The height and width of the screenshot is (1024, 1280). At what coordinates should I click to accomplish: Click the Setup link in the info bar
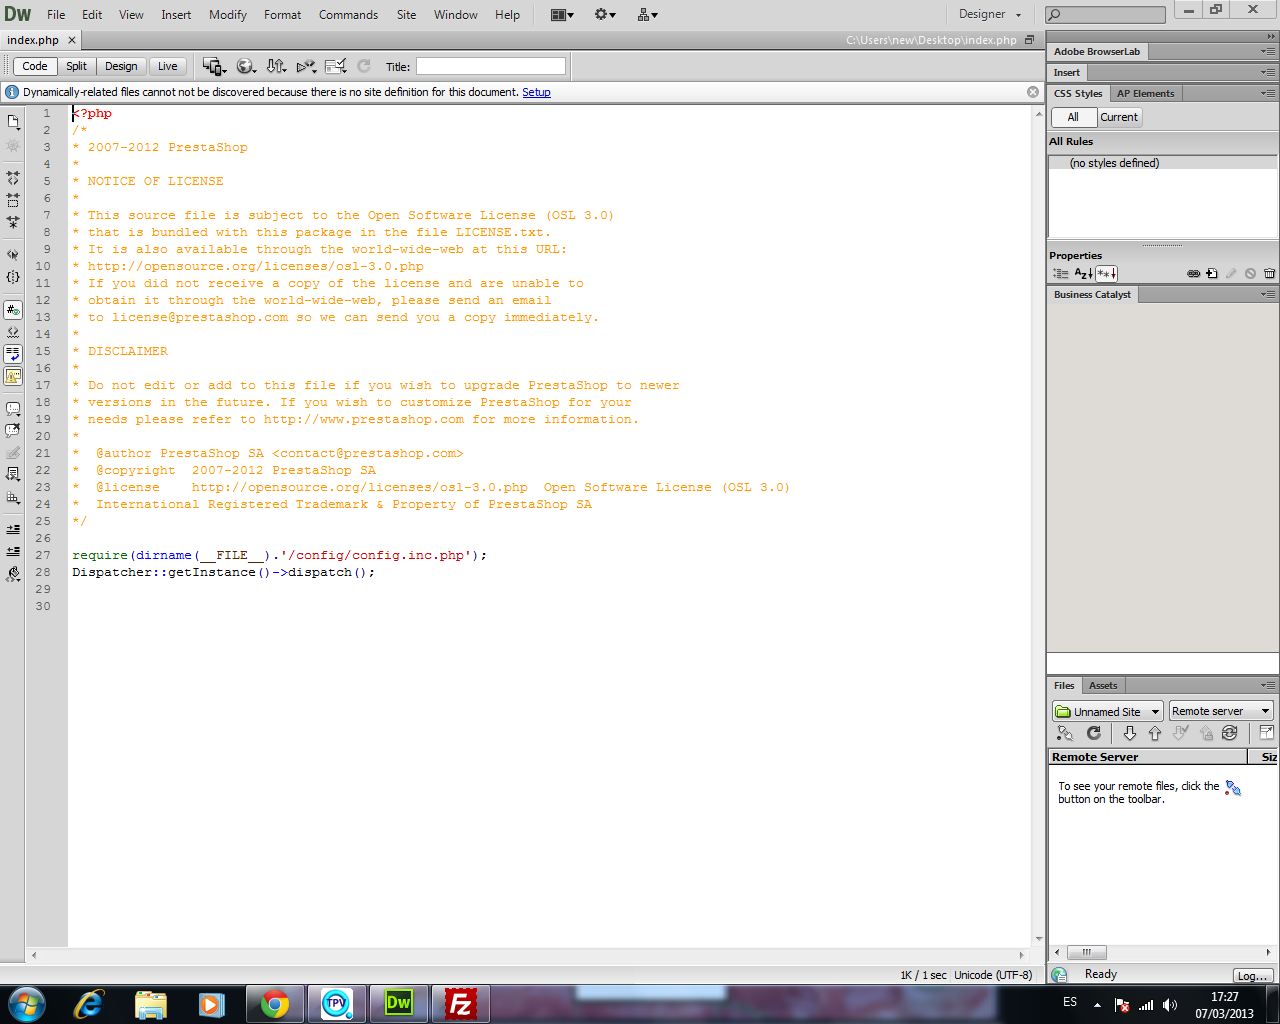[536, 92]
